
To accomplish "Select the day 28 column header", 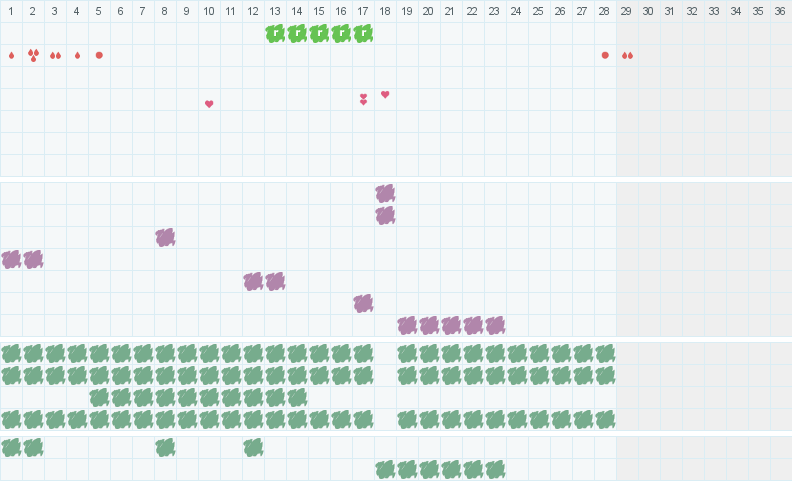I will (x=605, y=11).
